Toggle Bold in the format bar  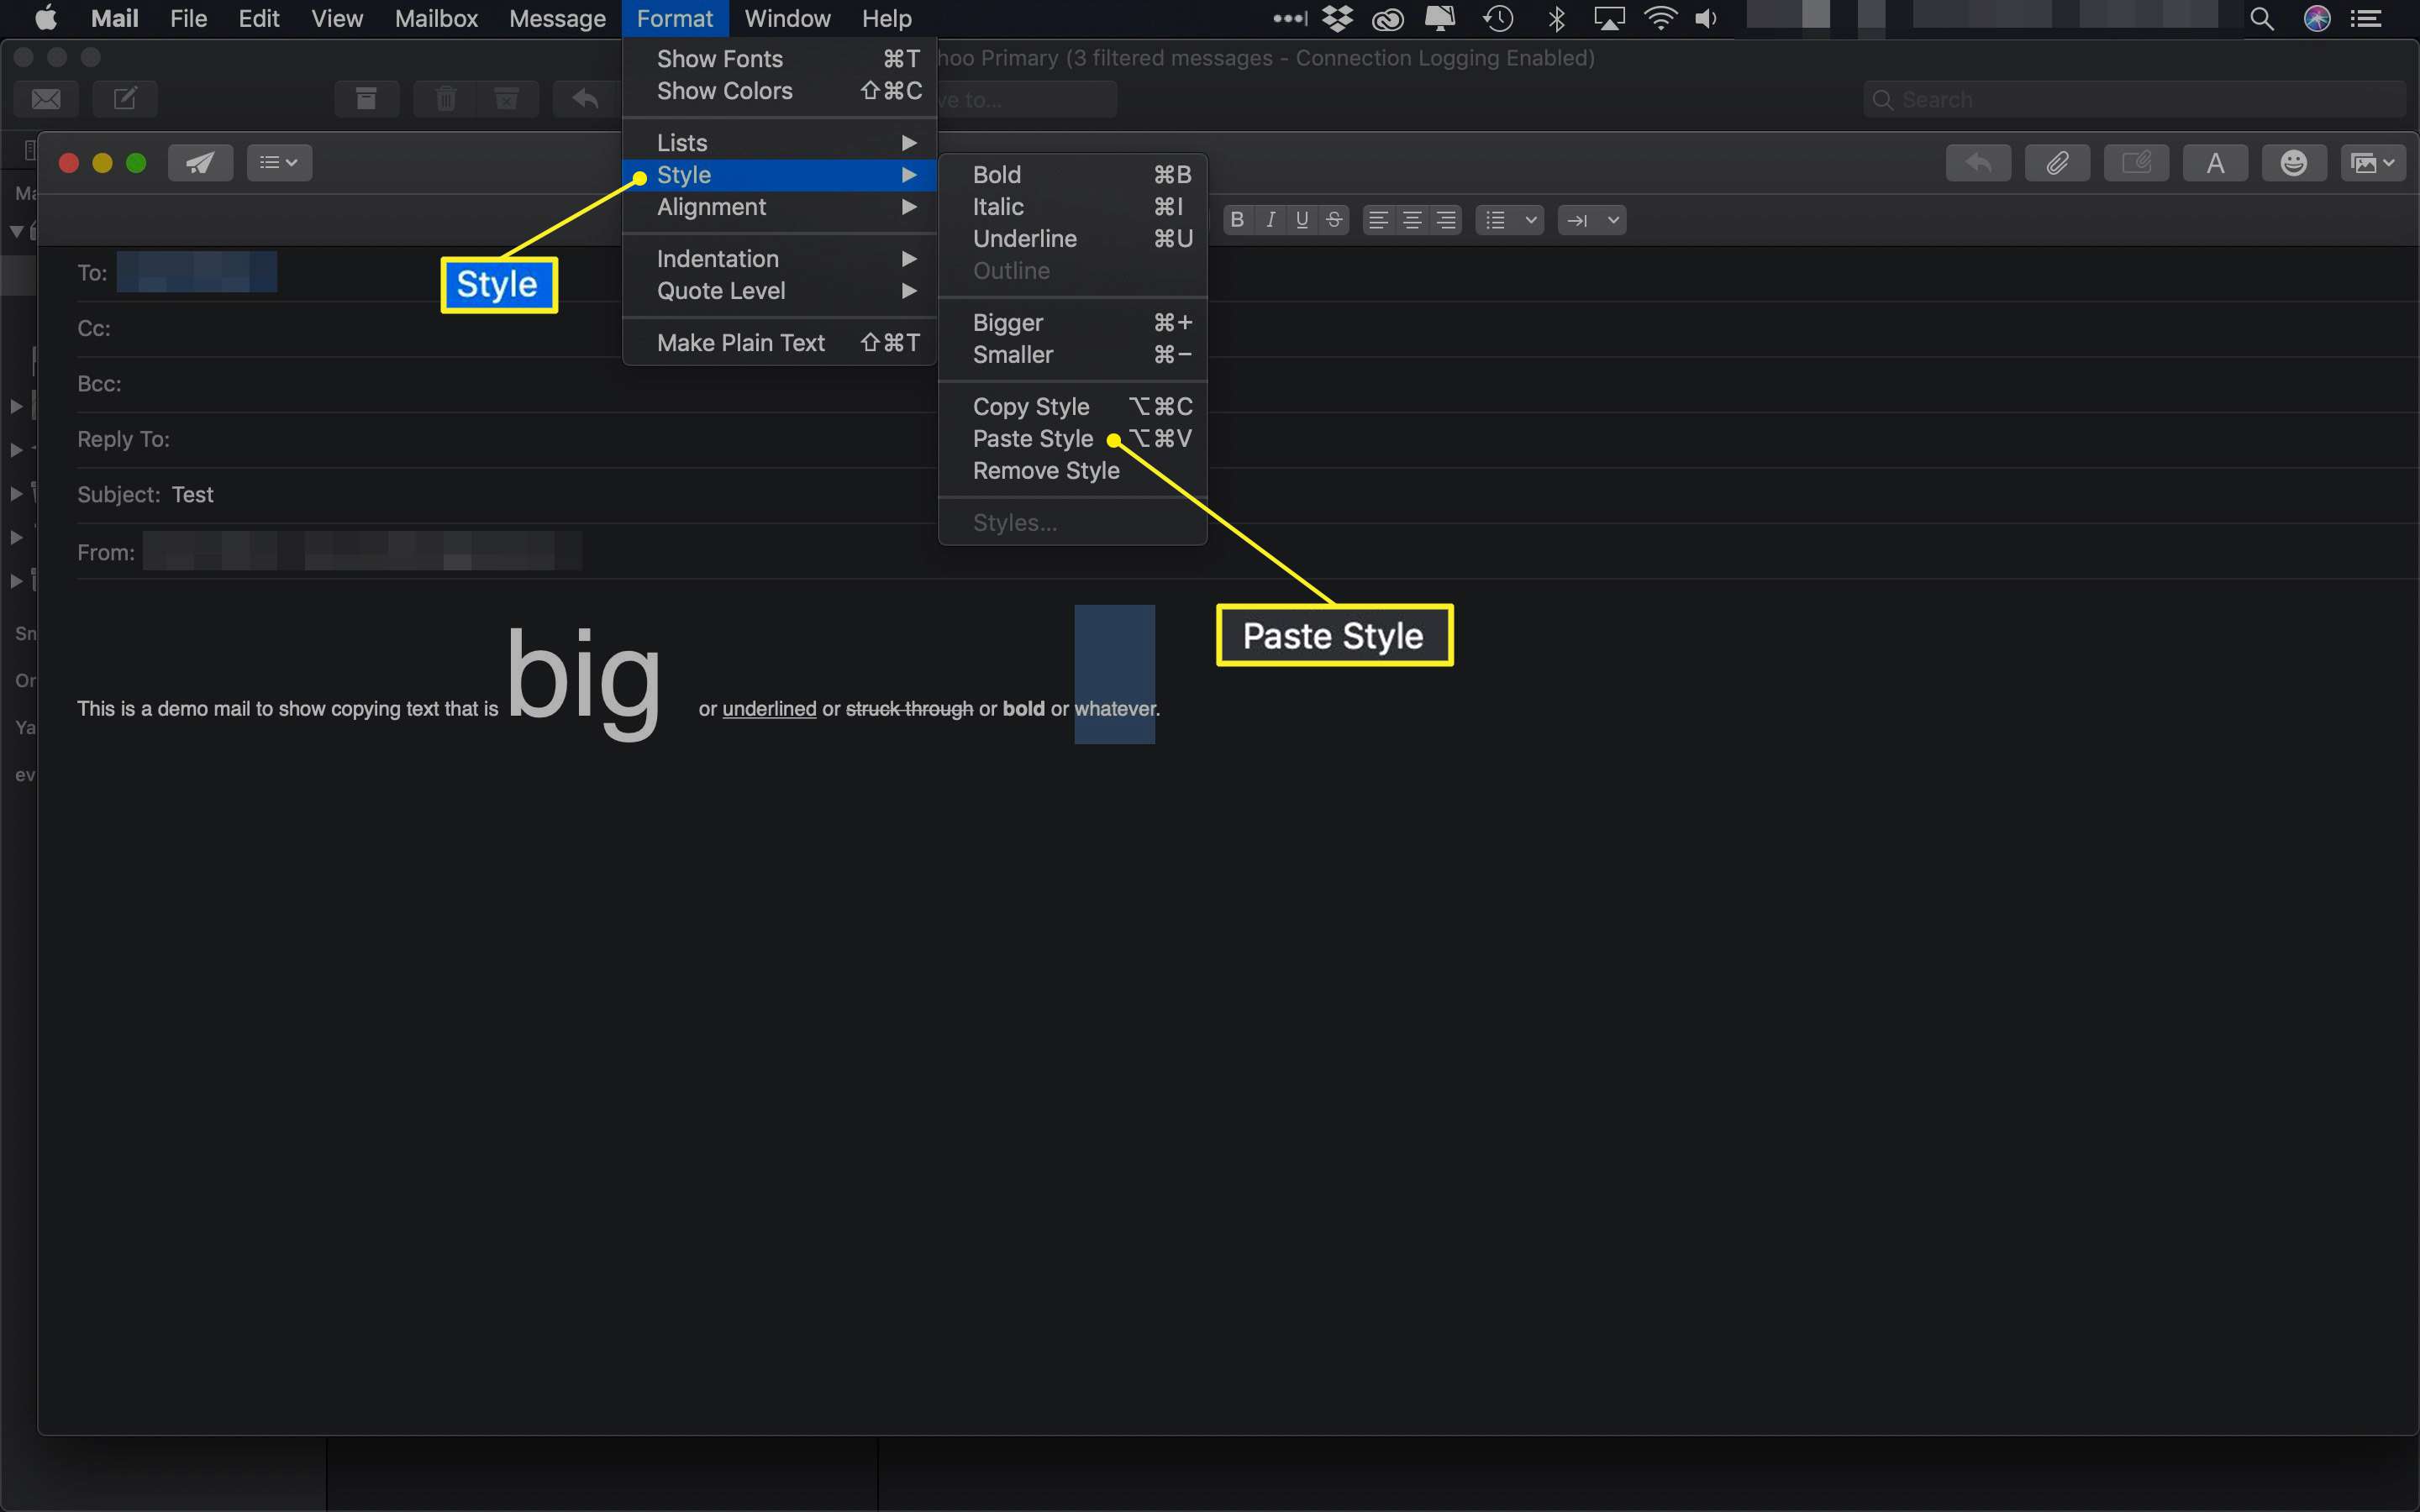1238,220
